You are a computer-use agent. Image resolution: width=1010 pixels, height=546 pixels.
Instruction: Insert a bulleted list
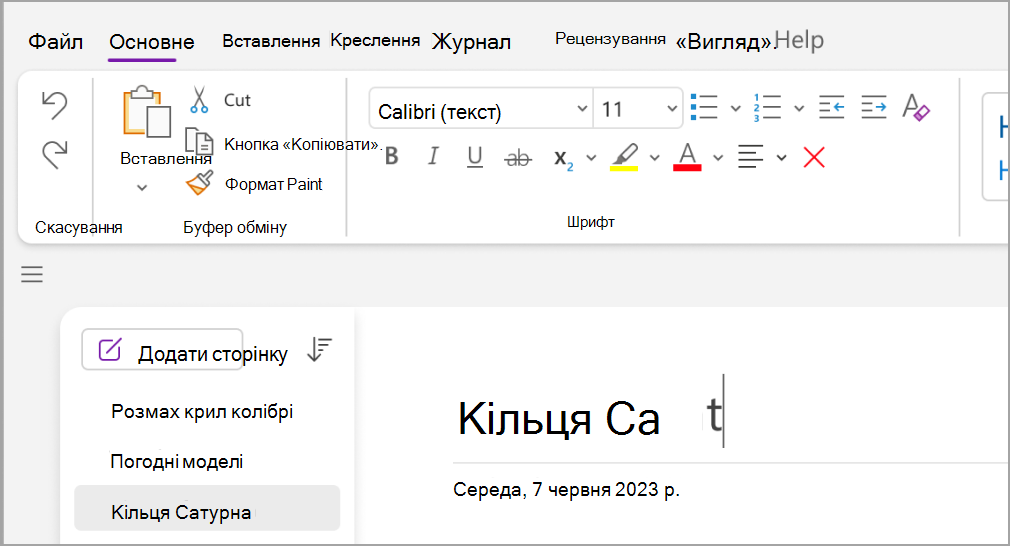pos(704,107)
